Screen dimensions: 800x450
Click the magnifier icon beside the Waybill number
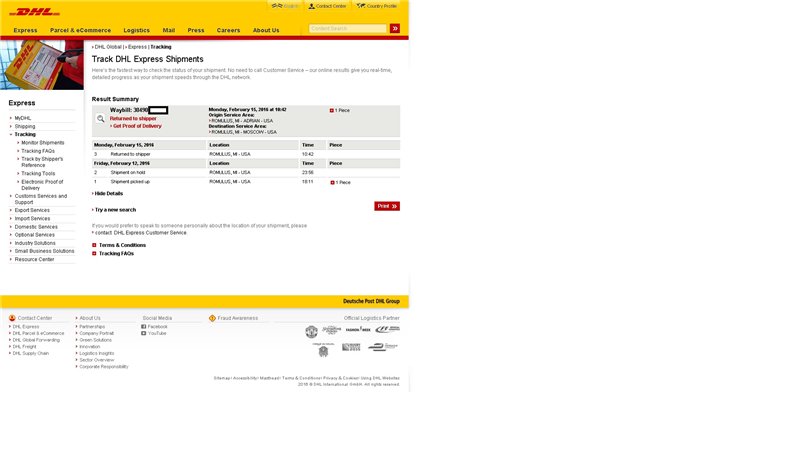click(100, 119)
